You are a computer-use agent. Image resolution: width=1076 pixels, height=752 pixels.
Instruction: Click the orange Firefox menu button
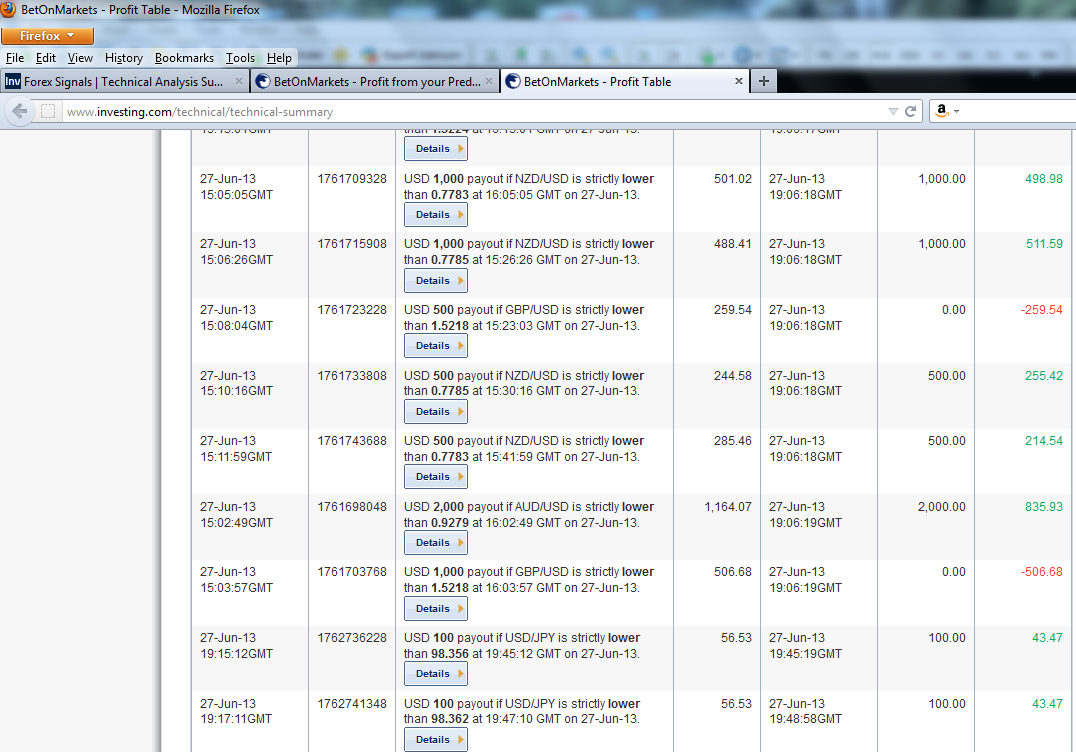[47, 36]
